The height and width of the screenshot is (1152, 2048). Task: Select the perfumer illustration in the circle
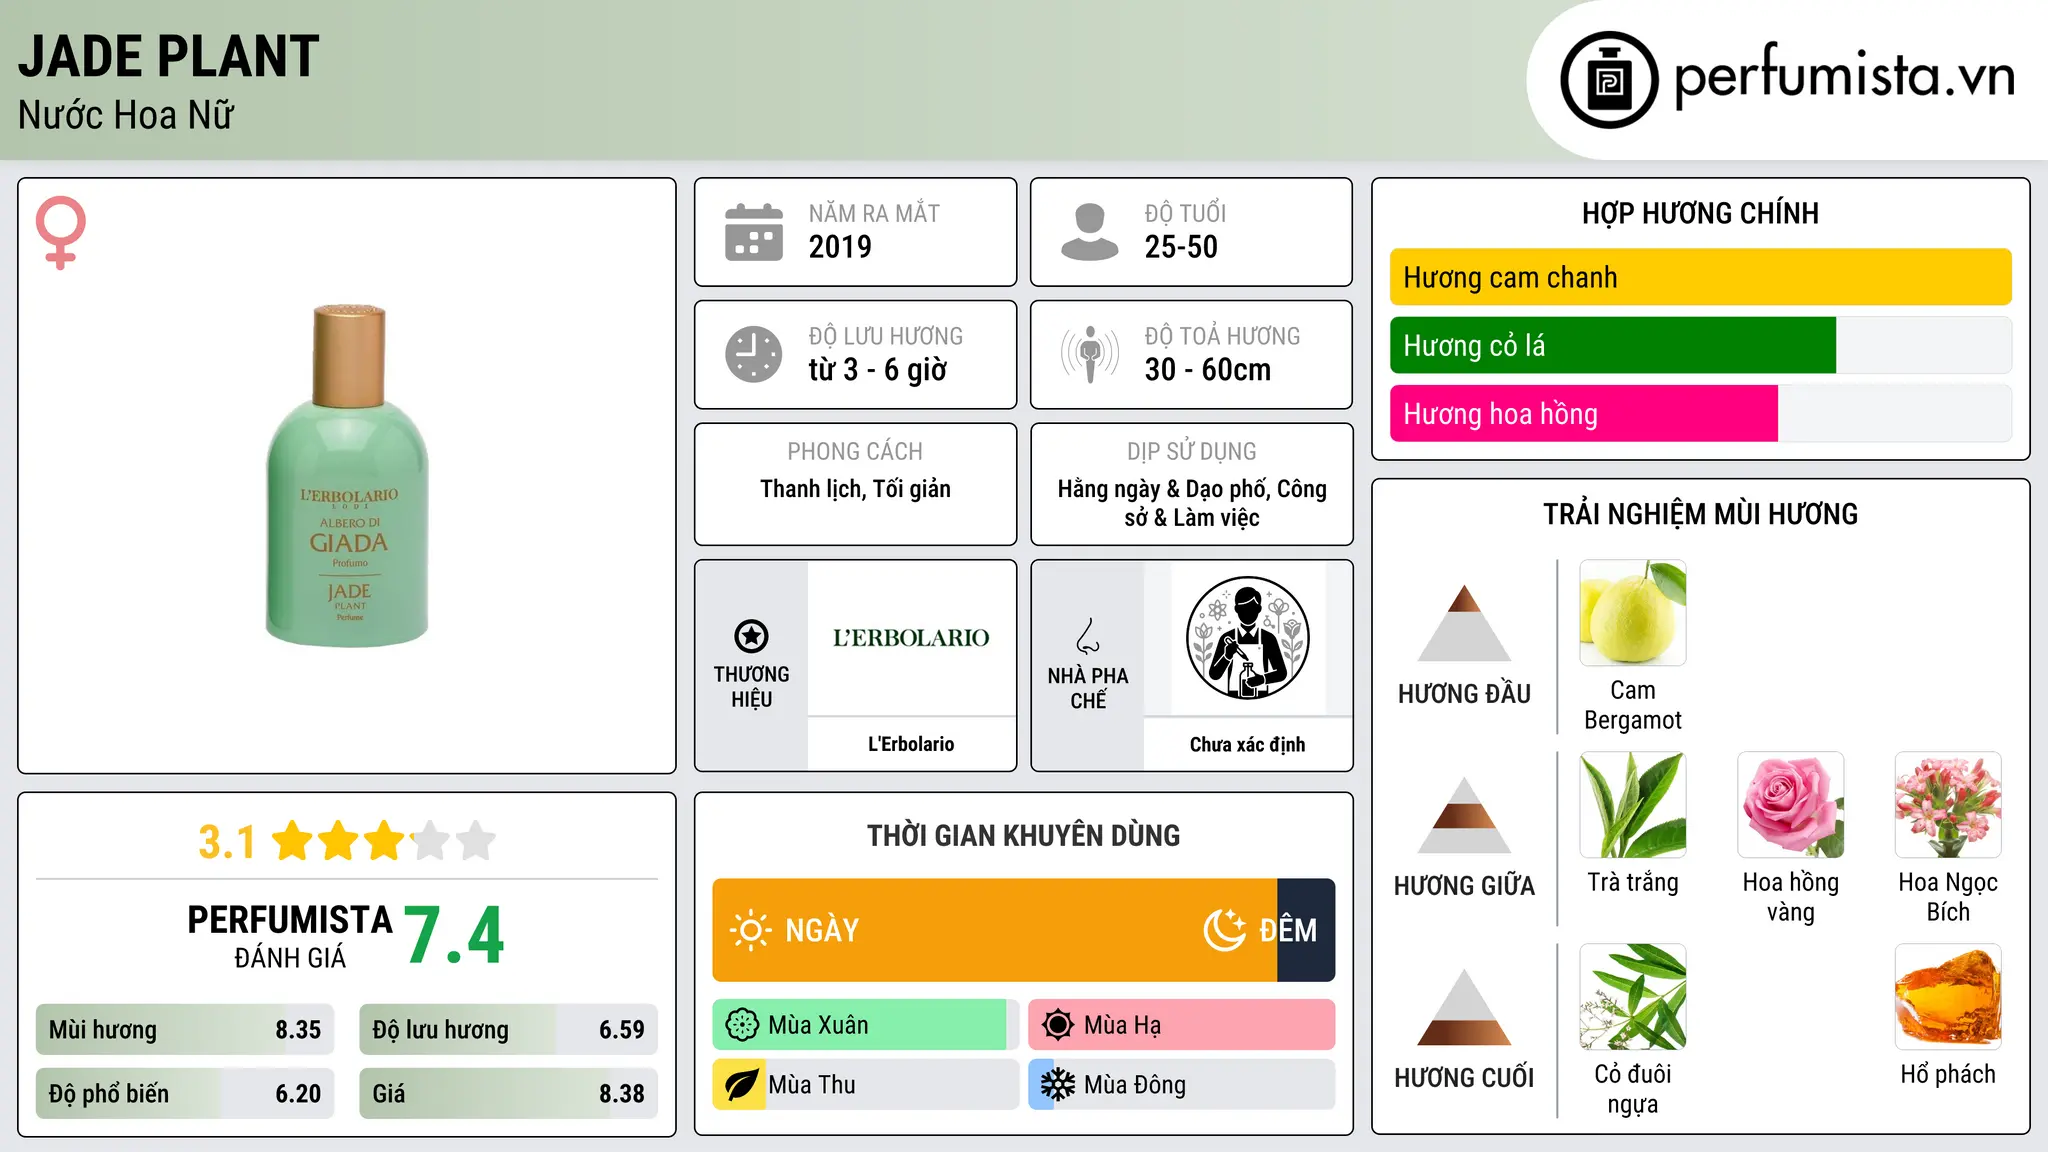(x=1247, y=638)
